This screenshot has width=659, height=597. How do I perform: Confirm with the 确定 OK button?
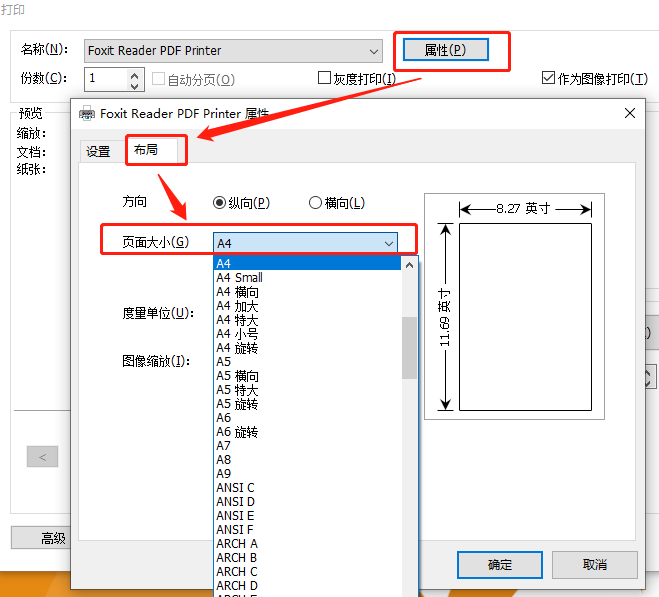pyautogui.click(x=500, y=565)
